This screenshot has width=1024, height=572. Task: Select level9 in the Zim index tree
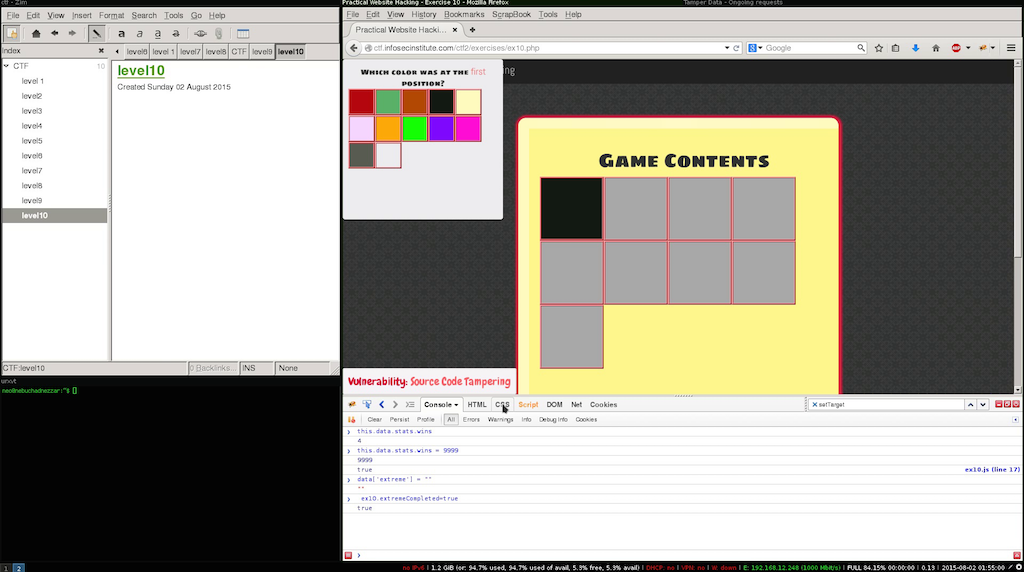pos(31,200)
